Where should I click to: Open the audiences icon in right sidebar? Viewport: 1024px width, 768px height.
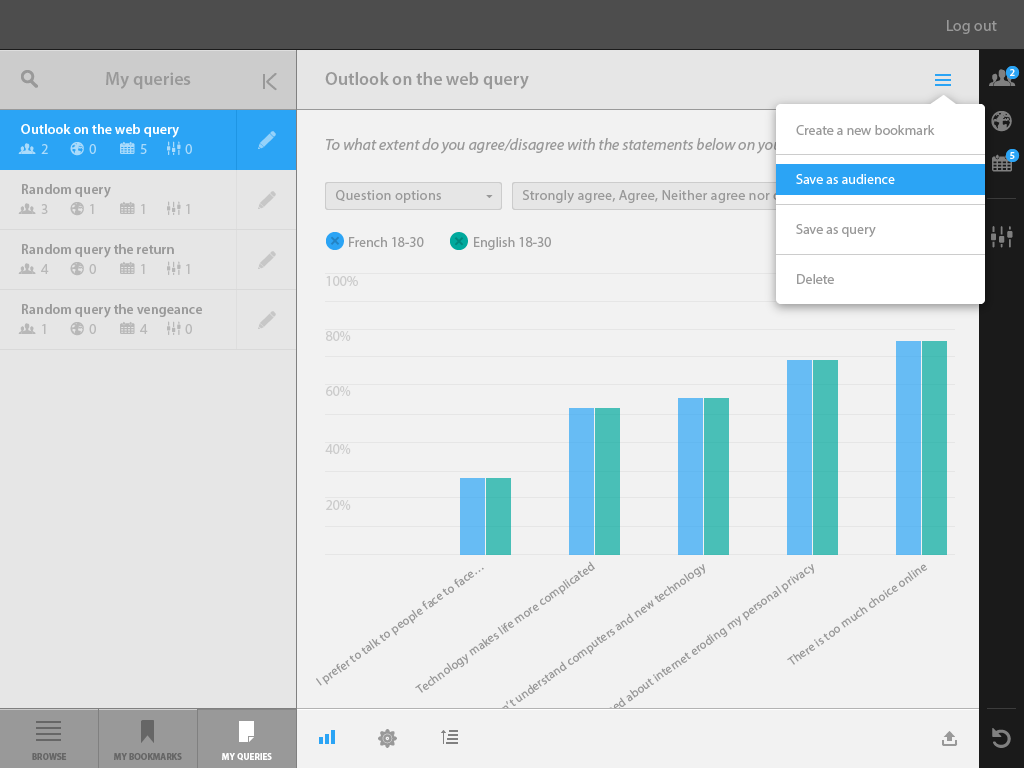coord(1001,78)
